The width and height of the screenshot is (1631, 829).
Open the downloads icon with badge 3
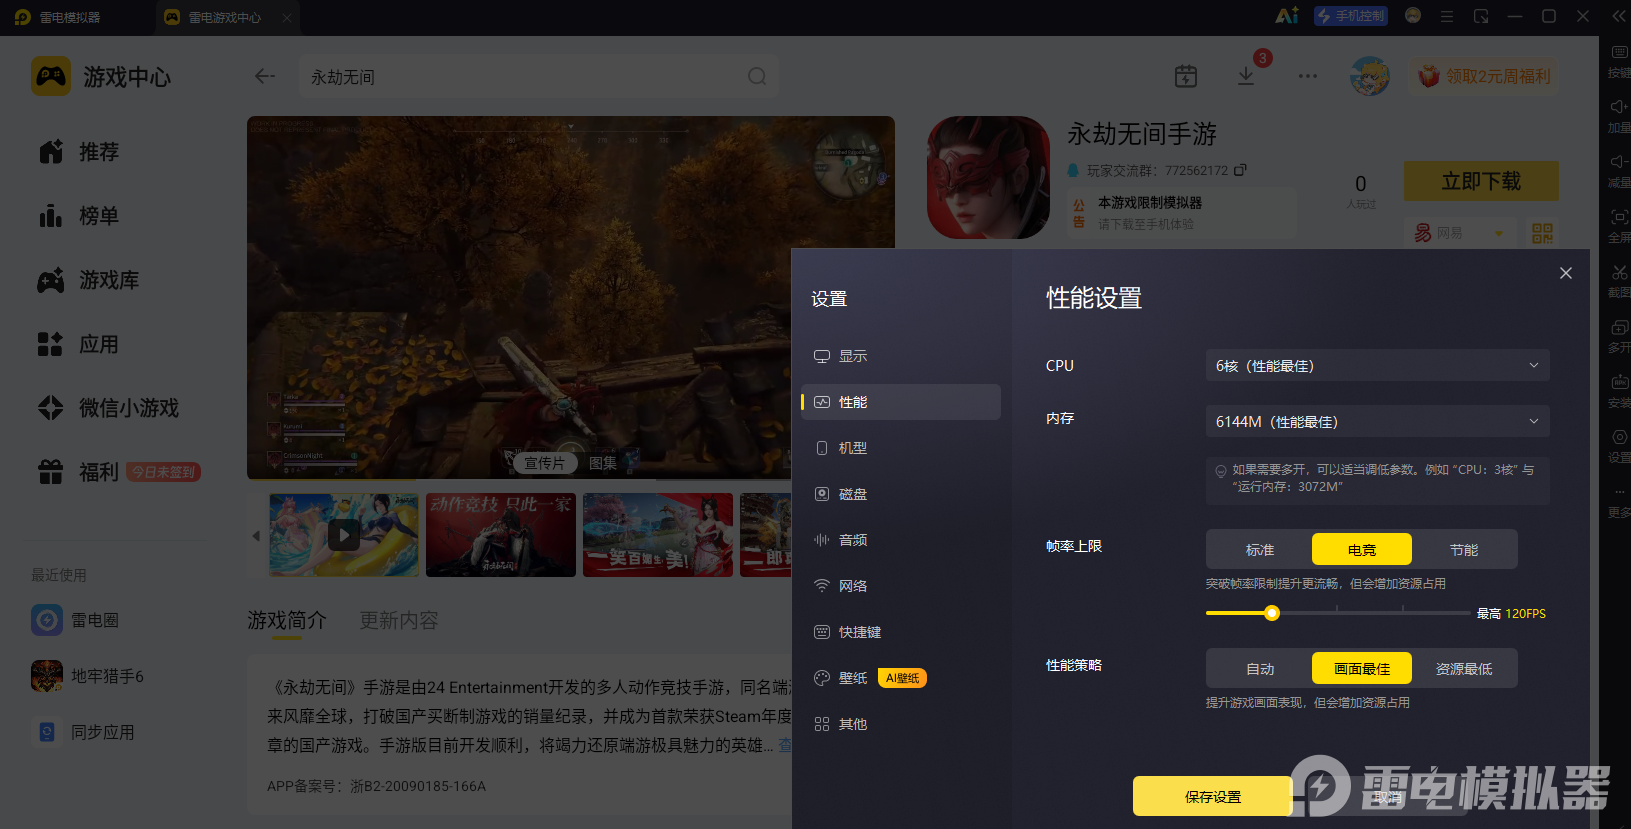[1246, 76]
